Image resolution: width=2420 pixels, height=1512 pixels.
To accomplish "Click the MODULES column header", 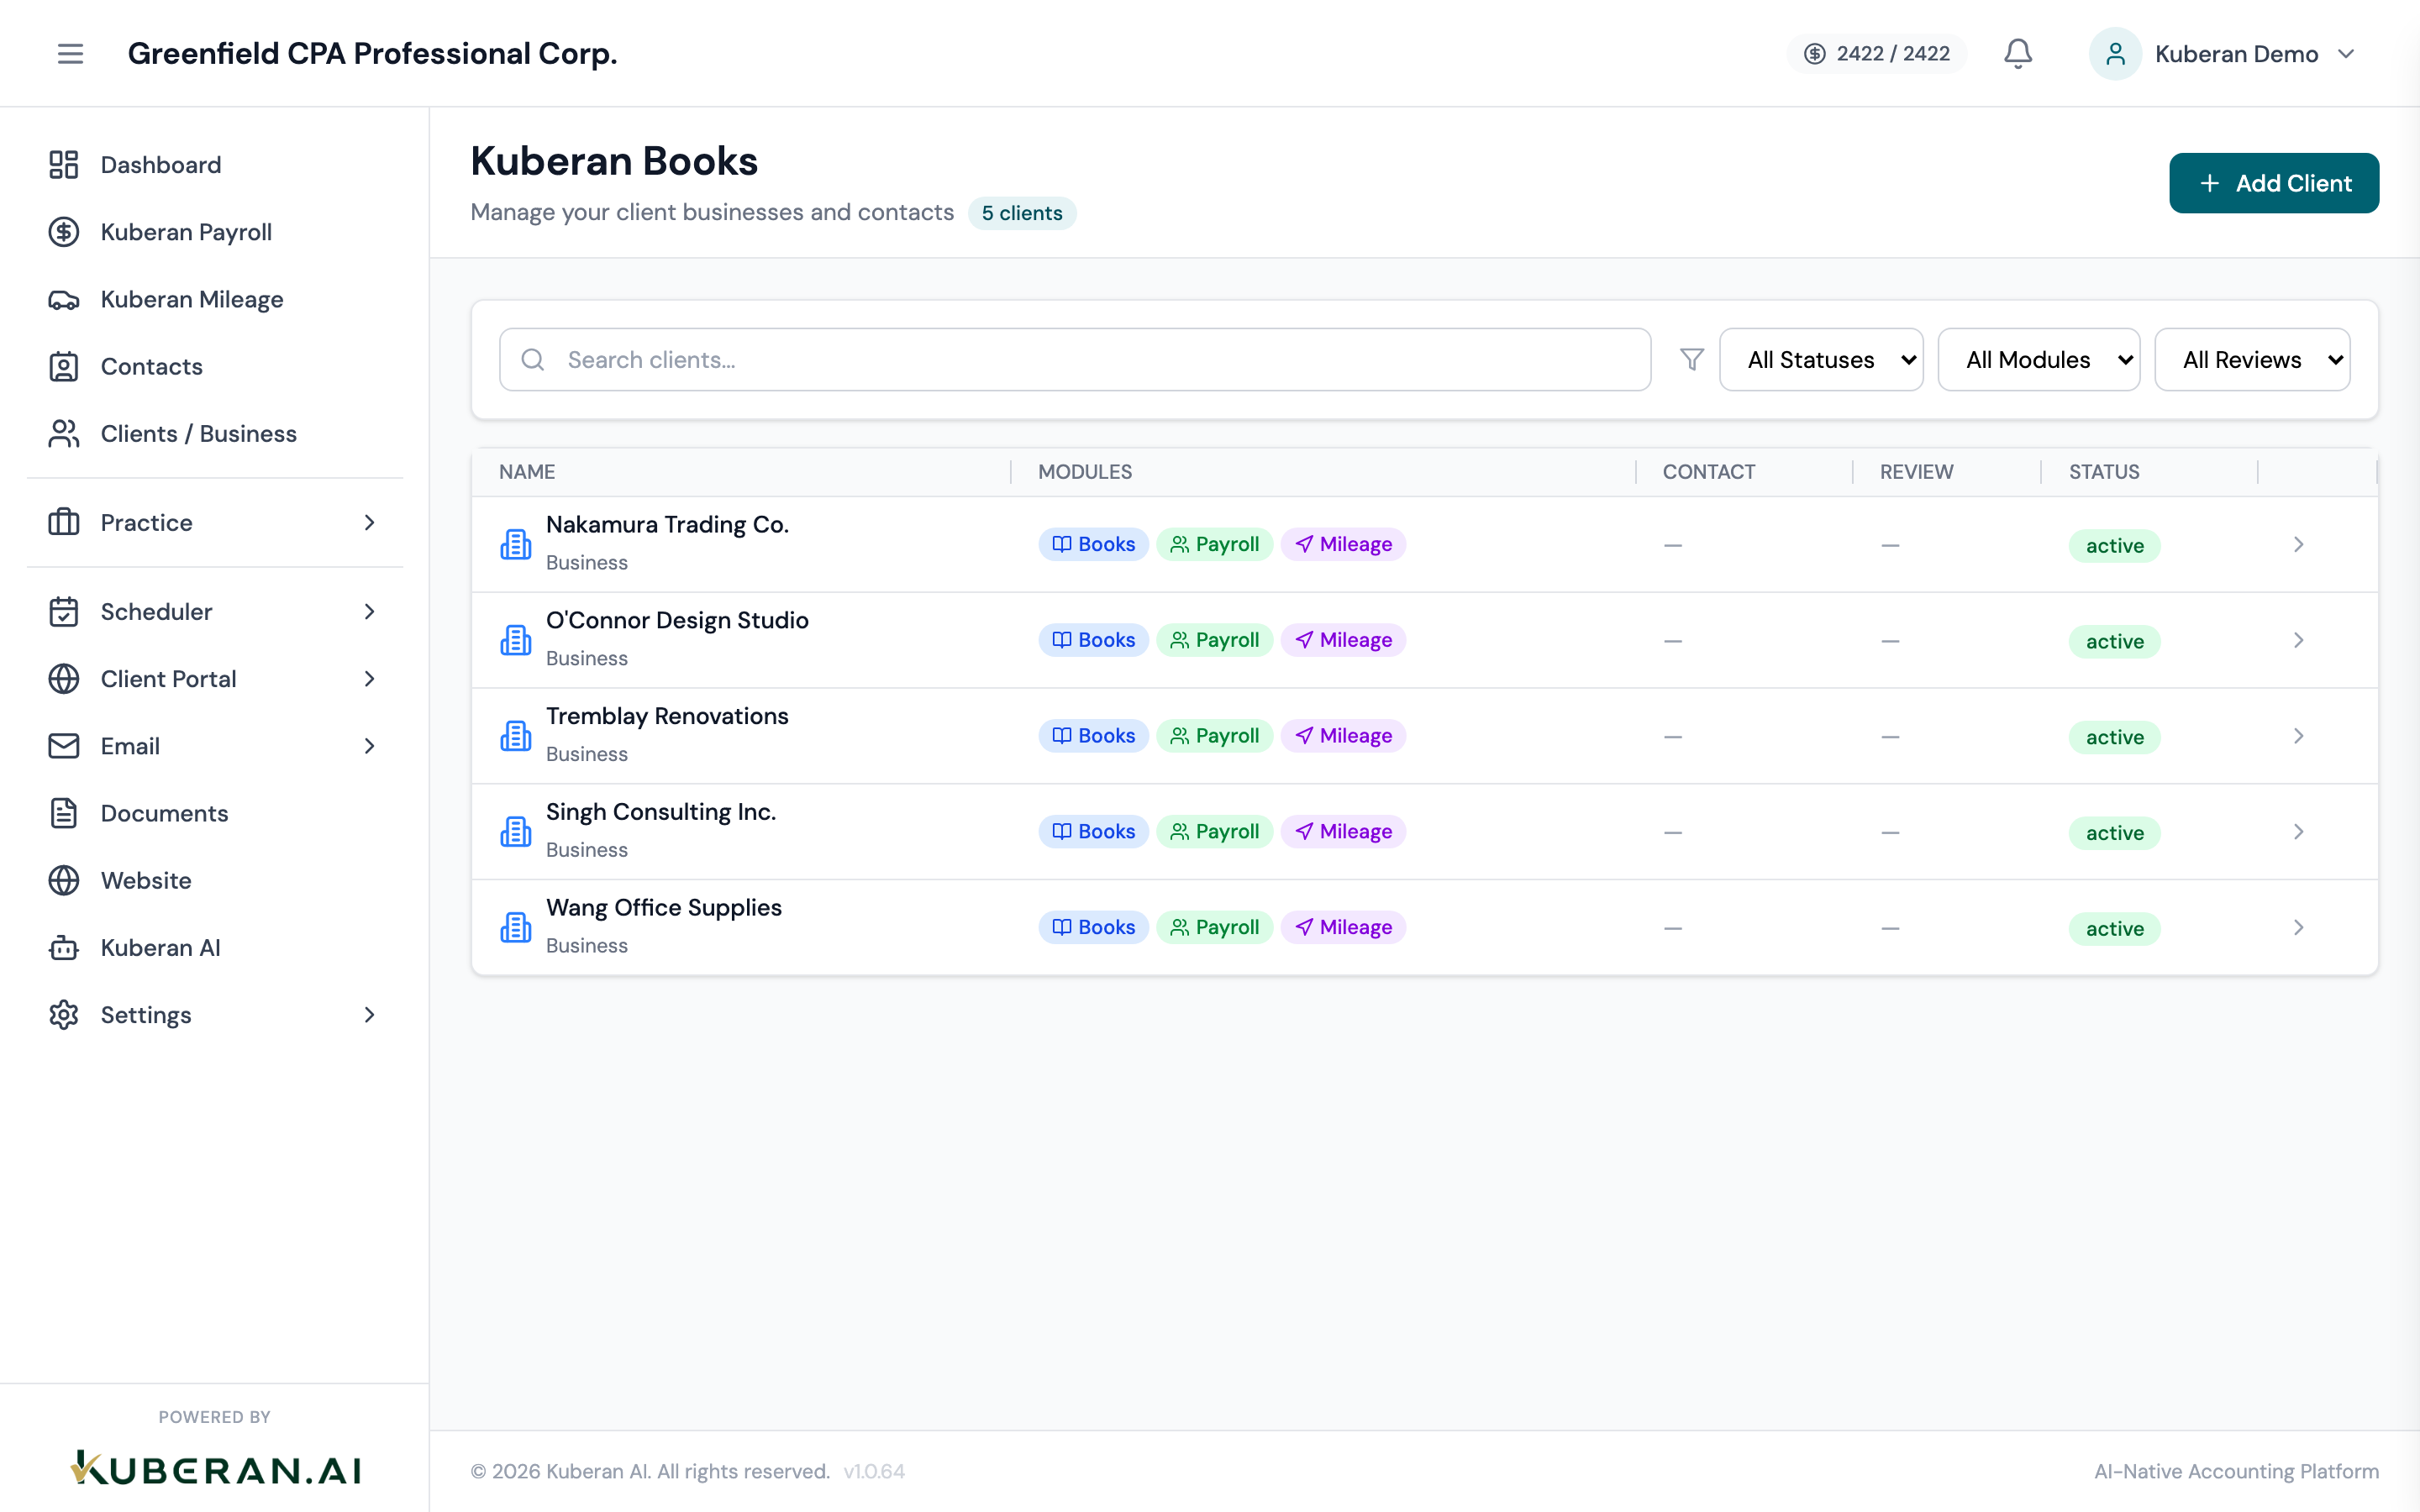I will pos(1085,472).
